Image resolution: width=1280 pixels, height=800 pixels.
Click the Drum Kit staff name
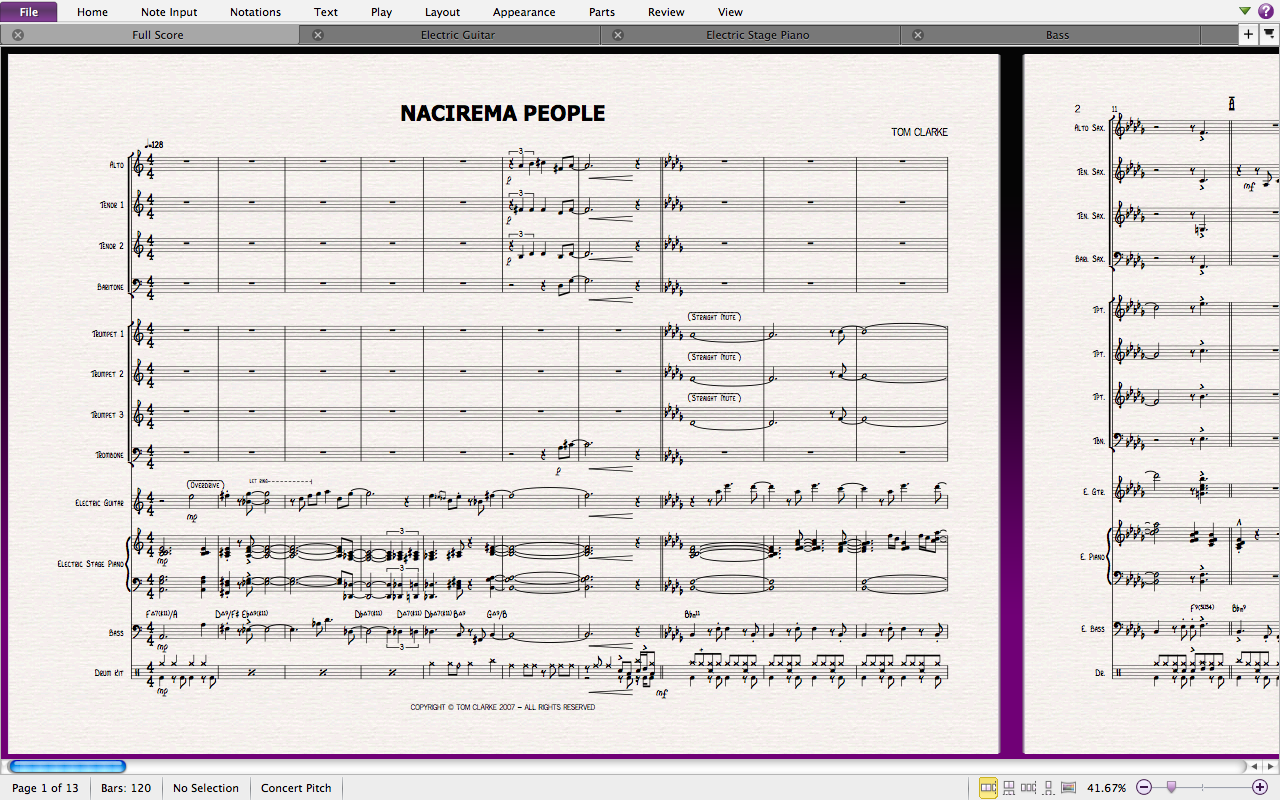[x=110, y=673]
